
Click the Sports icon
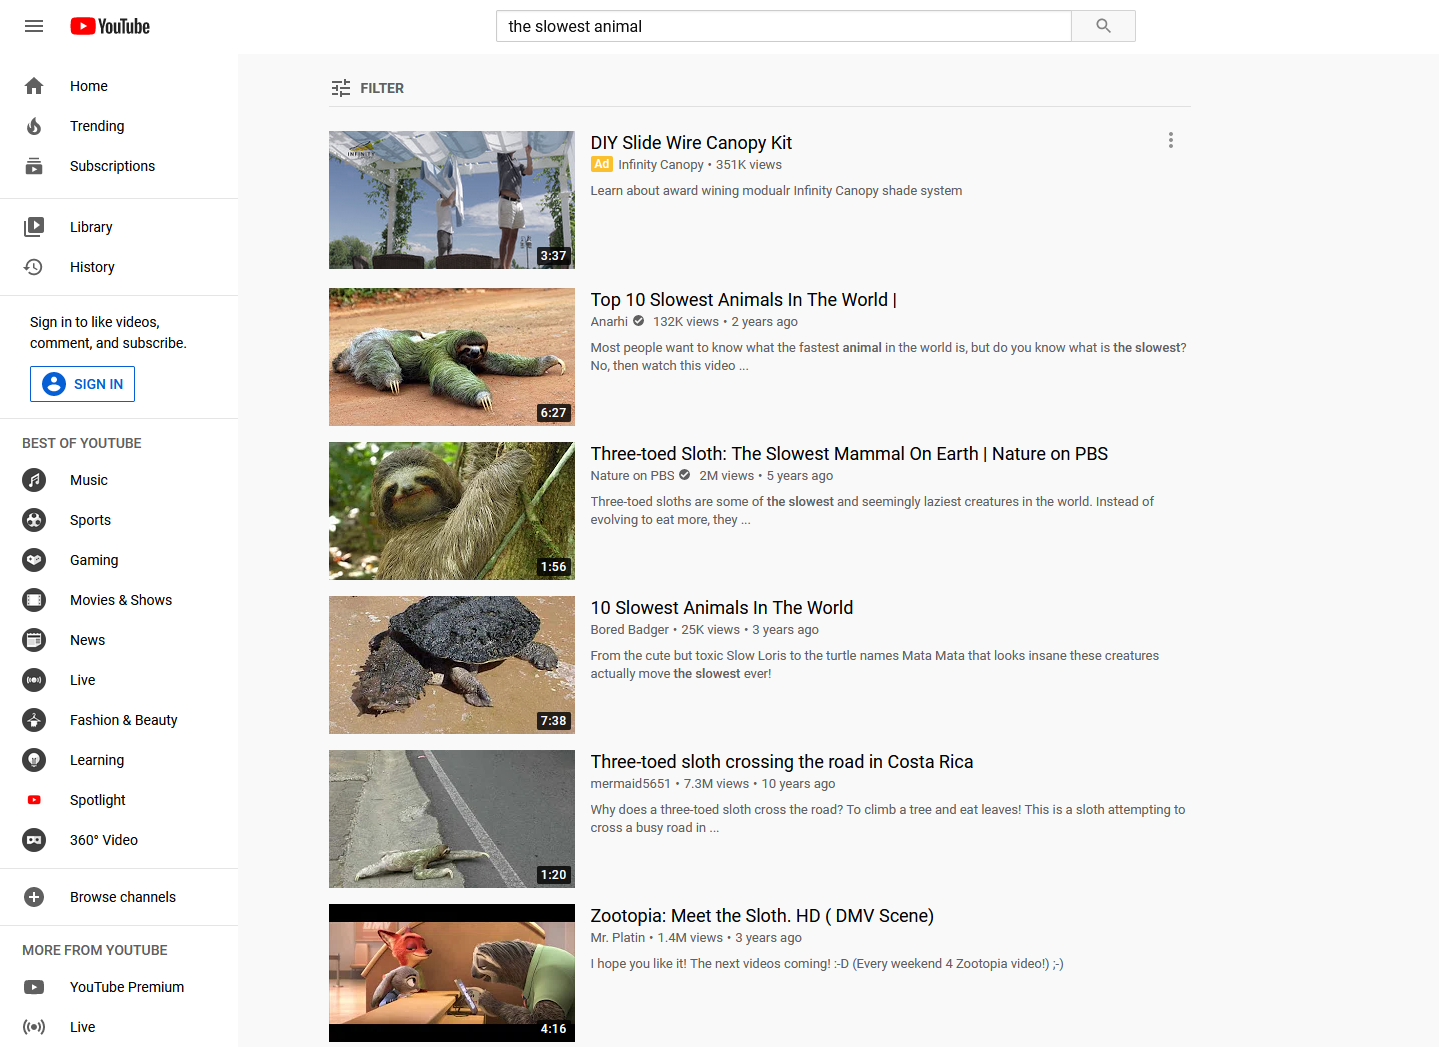(x=34, y=520)
